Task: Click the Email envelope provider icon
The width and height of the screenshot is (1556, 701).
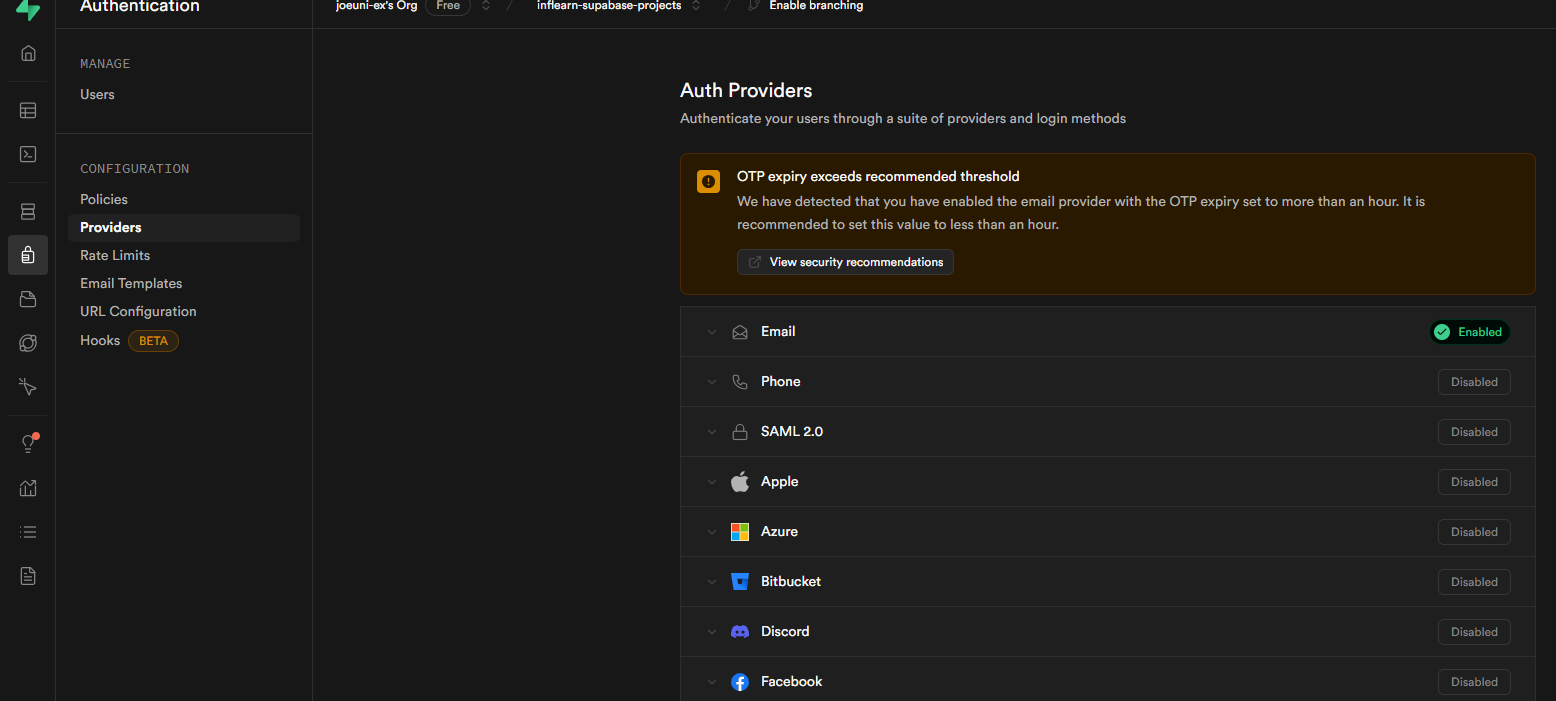Action: (x=740, y=332)
